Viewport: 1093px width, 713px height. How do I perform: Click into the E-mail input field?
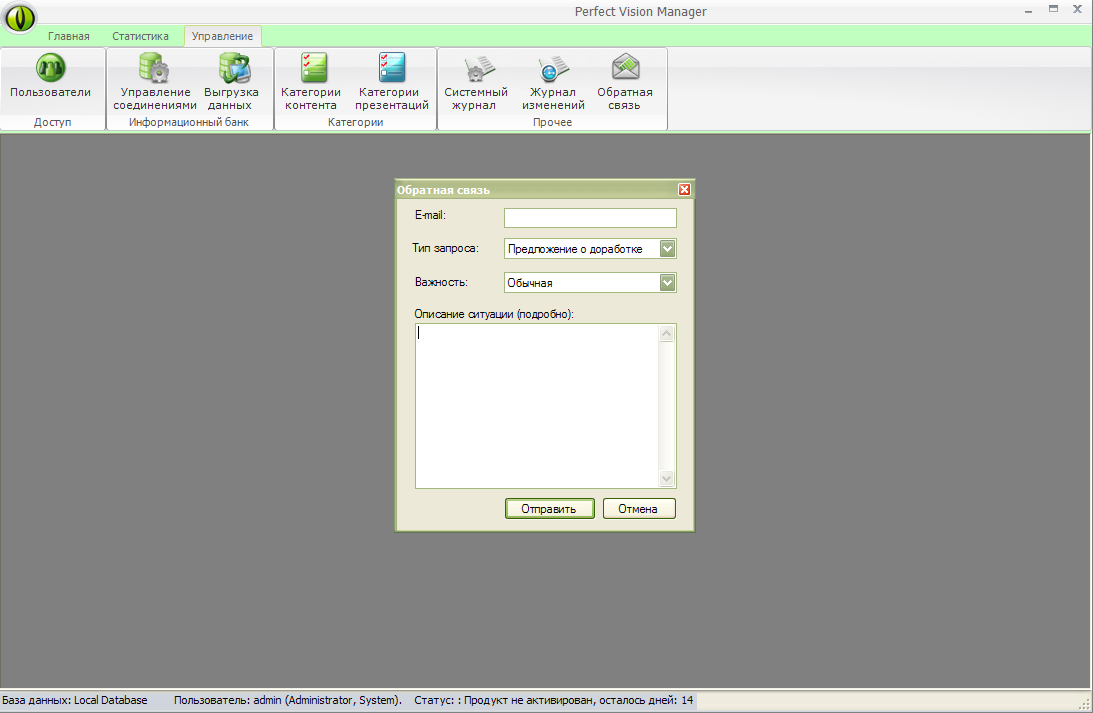(590, 218)
